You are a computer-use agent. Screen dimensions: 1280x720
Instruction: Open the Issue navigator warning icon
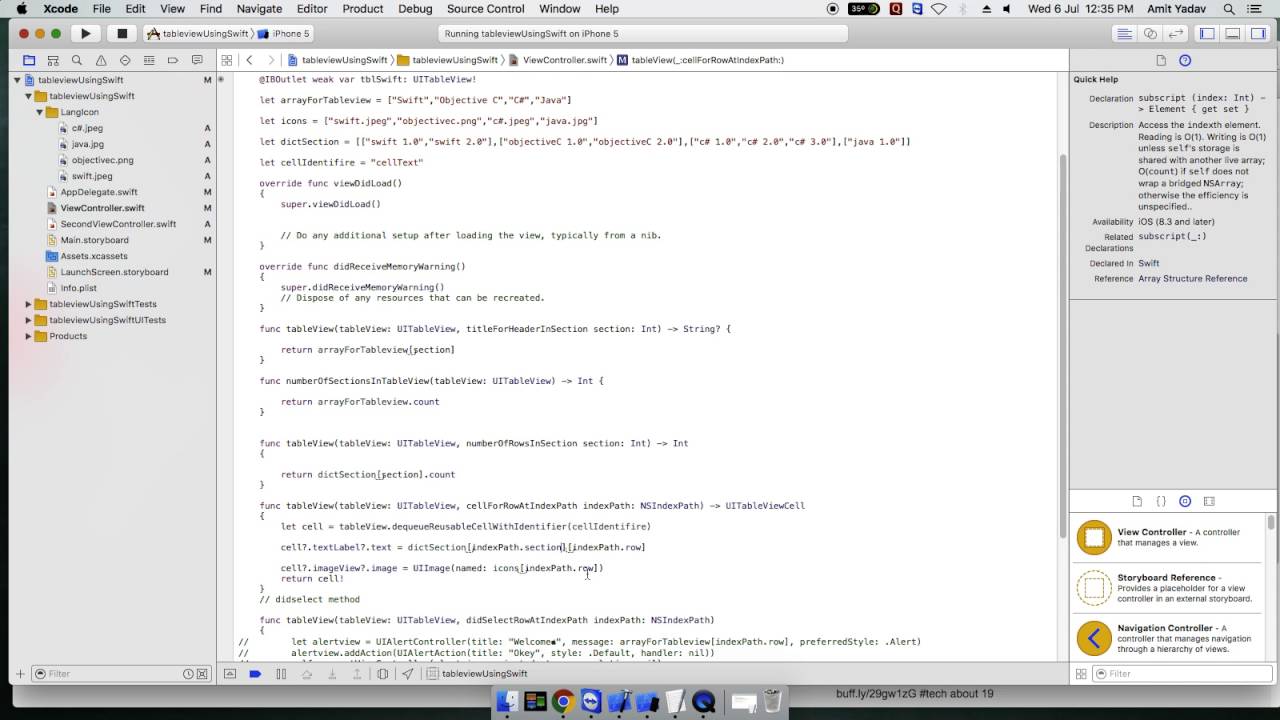click(x=101, y=60)
